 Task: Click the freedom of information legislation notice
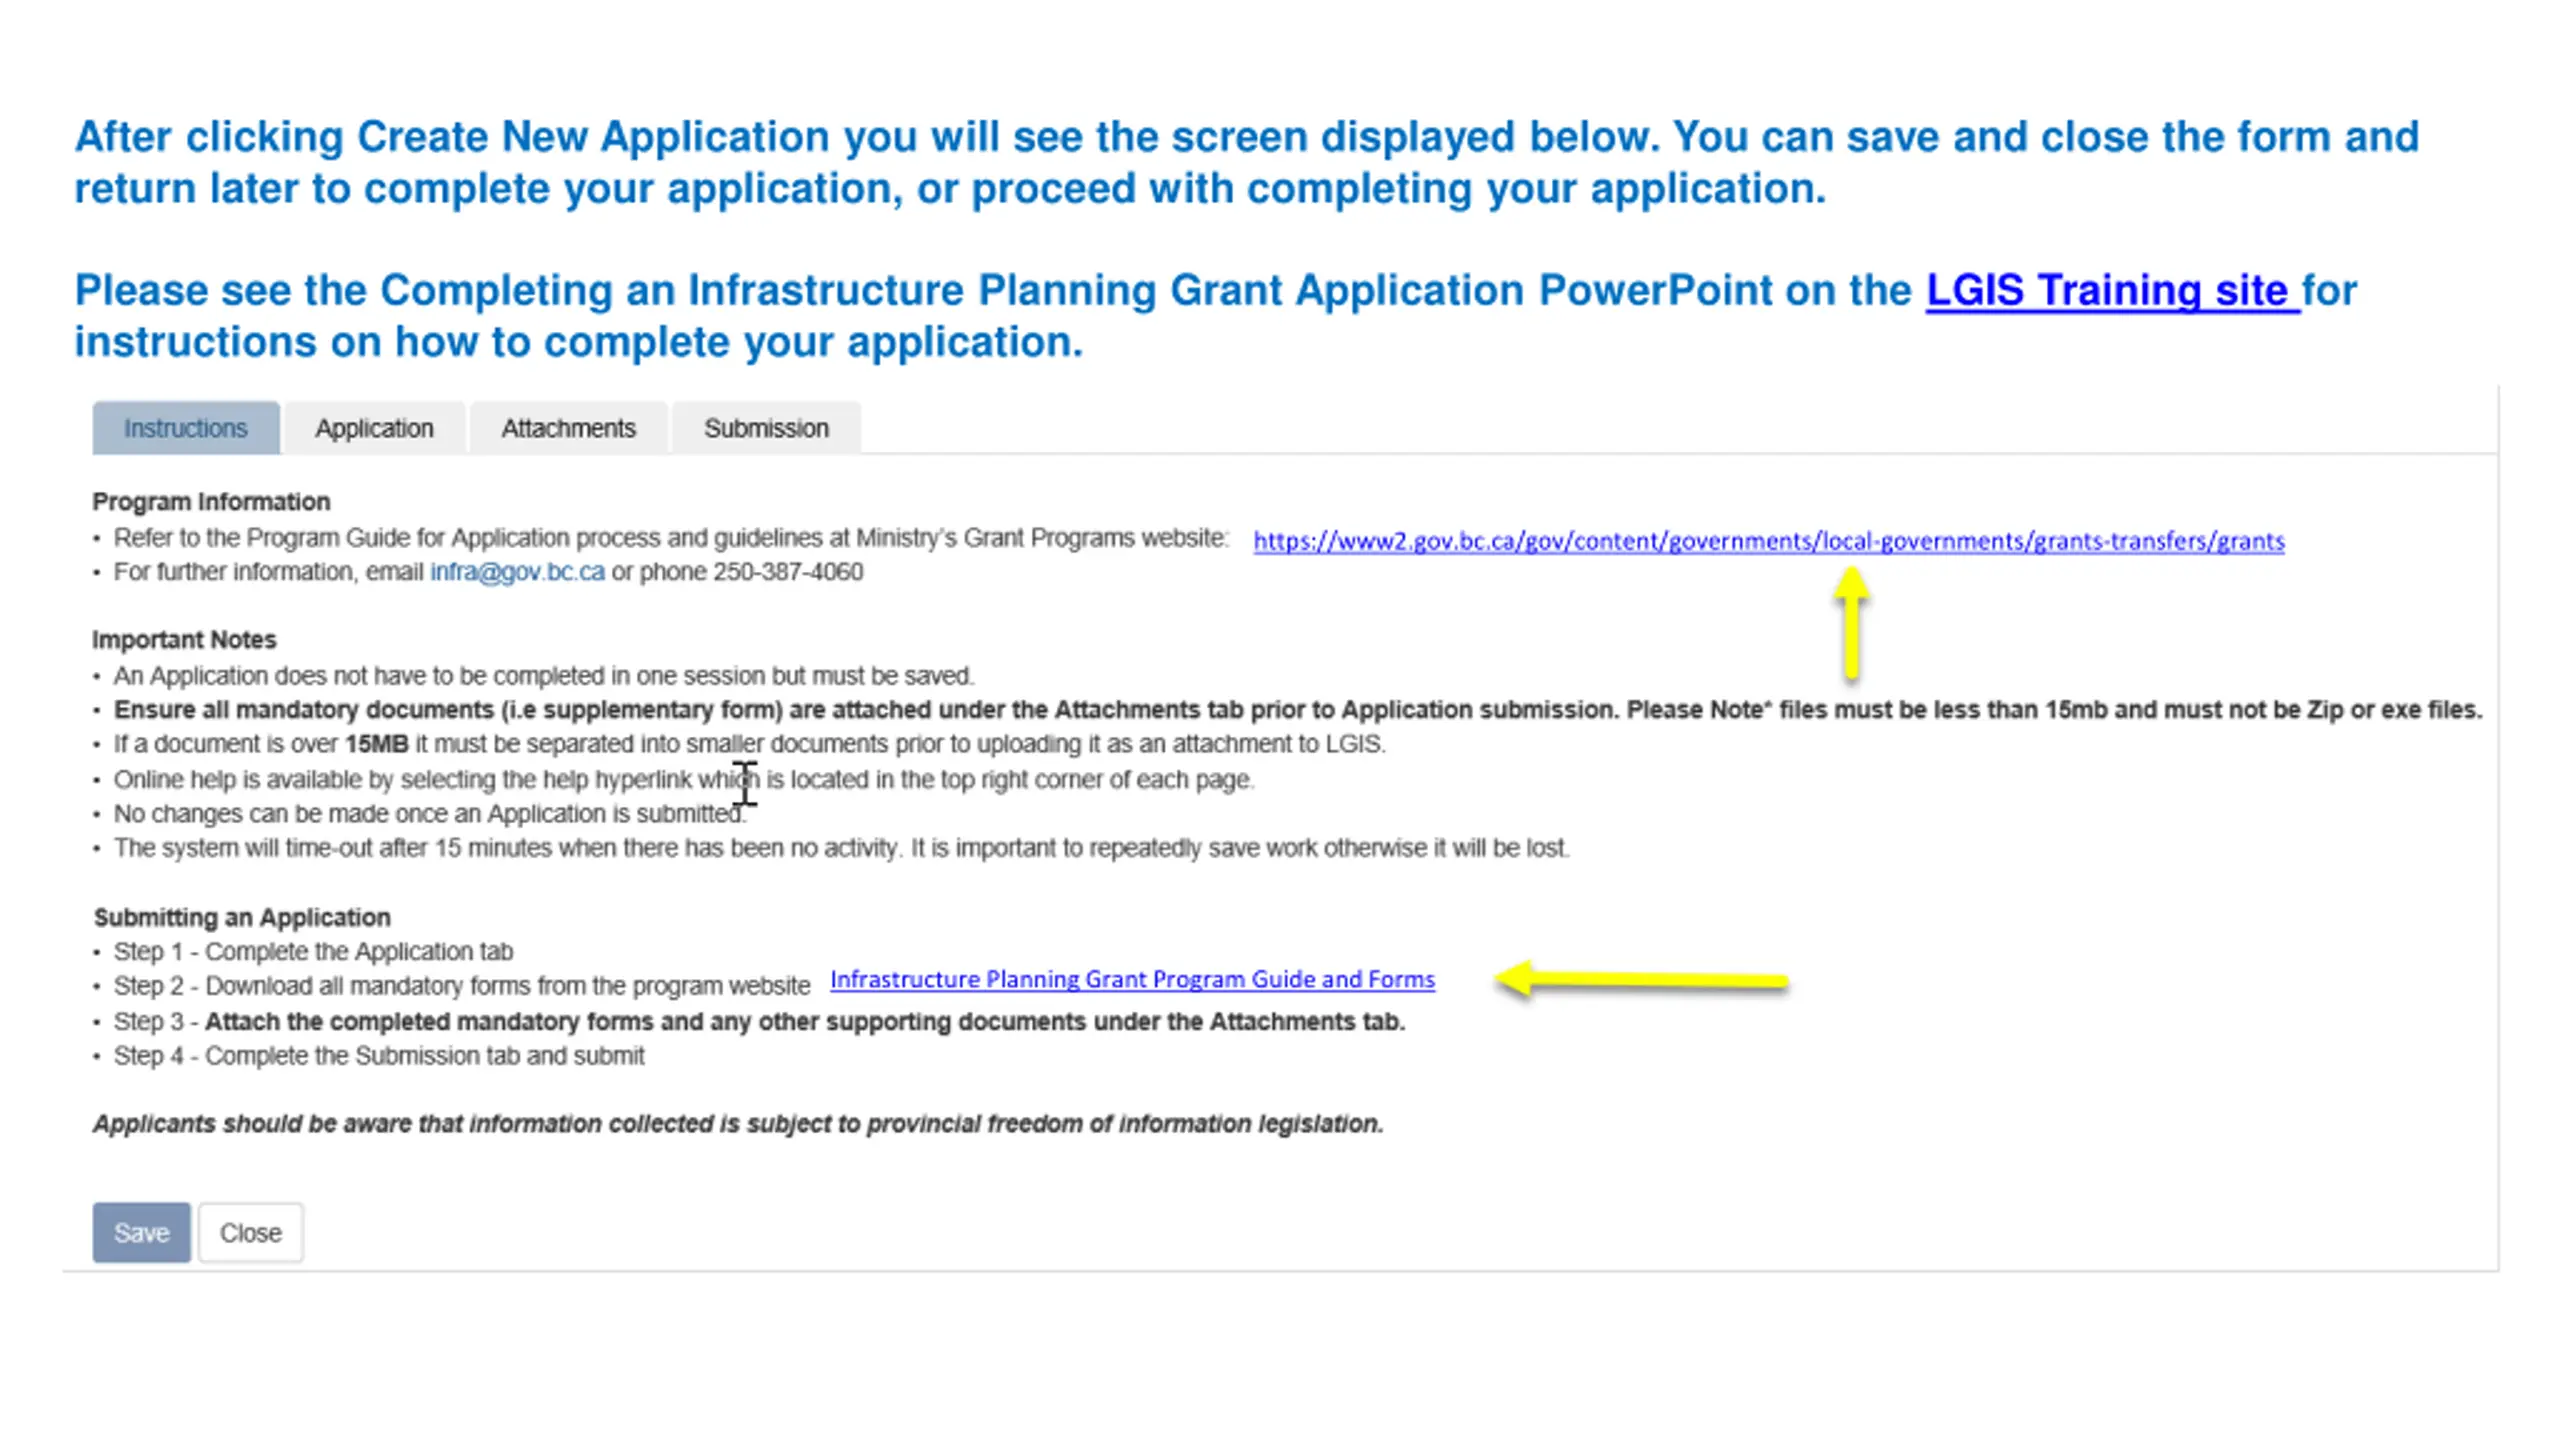click(738, 1124)
